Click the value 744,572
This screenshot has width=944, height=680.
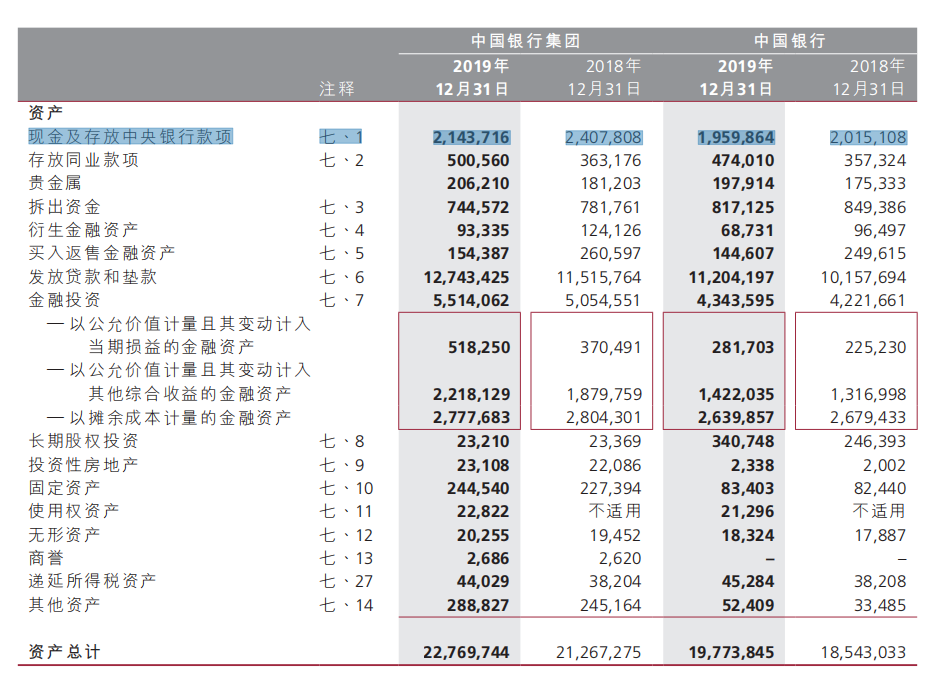[x=478, y=208]
